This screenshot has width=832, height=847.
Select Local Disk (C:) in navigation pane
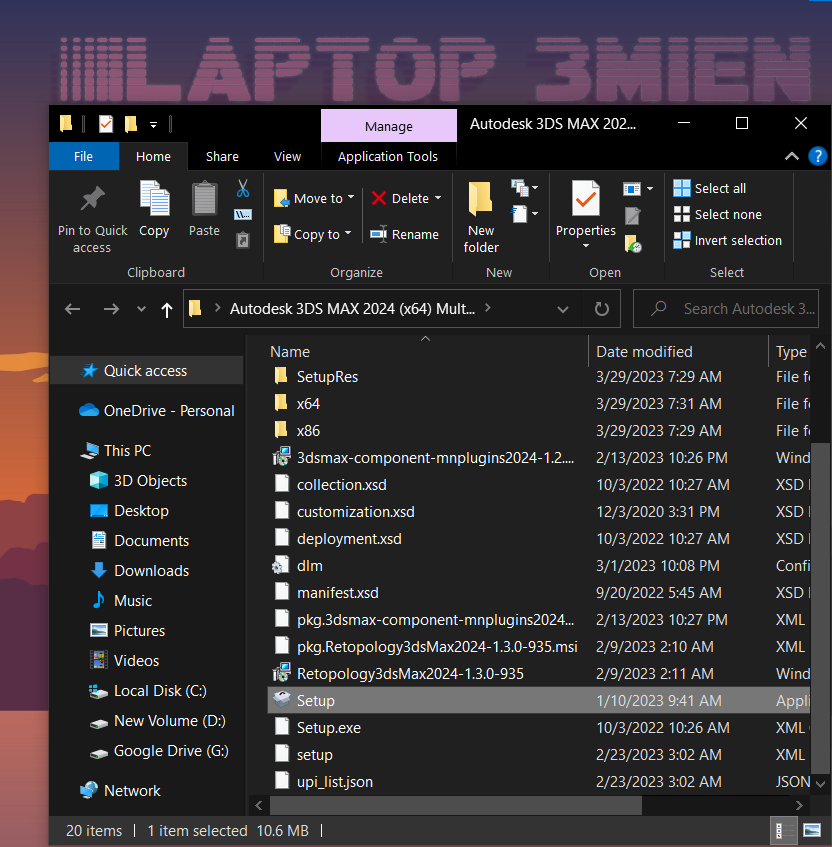pos(160,690)
